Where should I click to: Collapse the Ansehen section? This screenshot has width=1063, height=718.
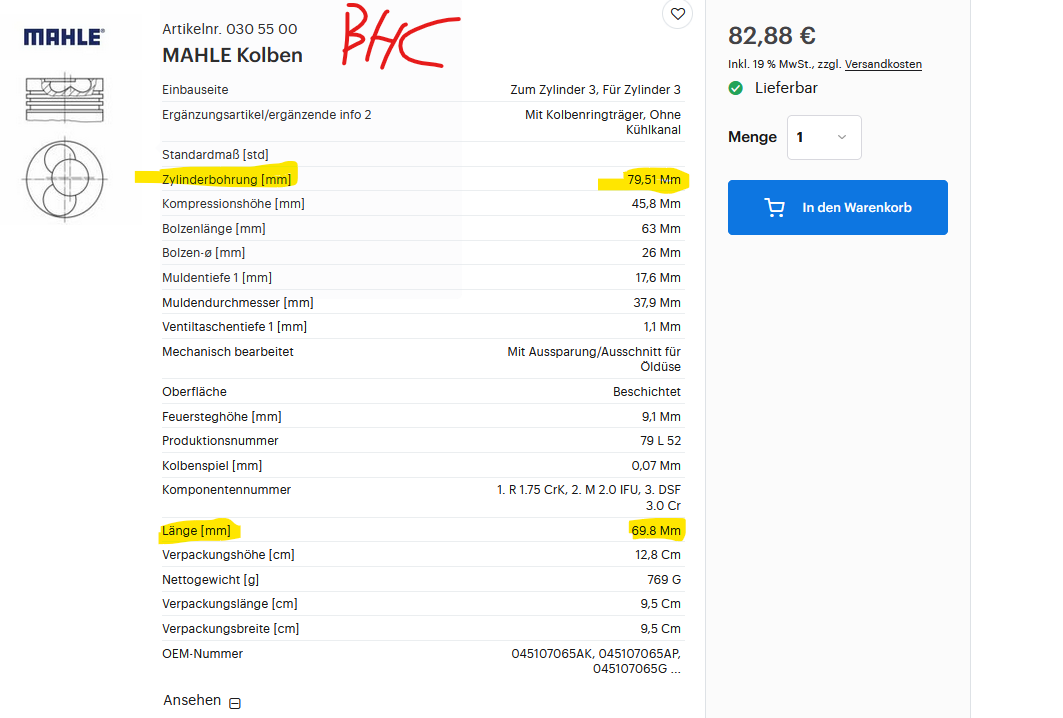(x=235, y=703)
